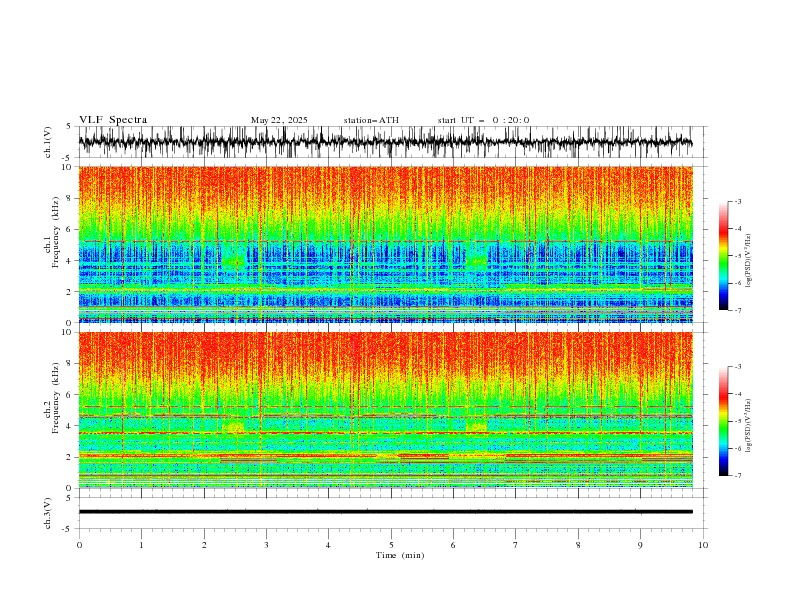792x612 pixels.
Task: Click the ch.2 "Frequency (kHz)" axis label
Action: (x=56, y=397)
